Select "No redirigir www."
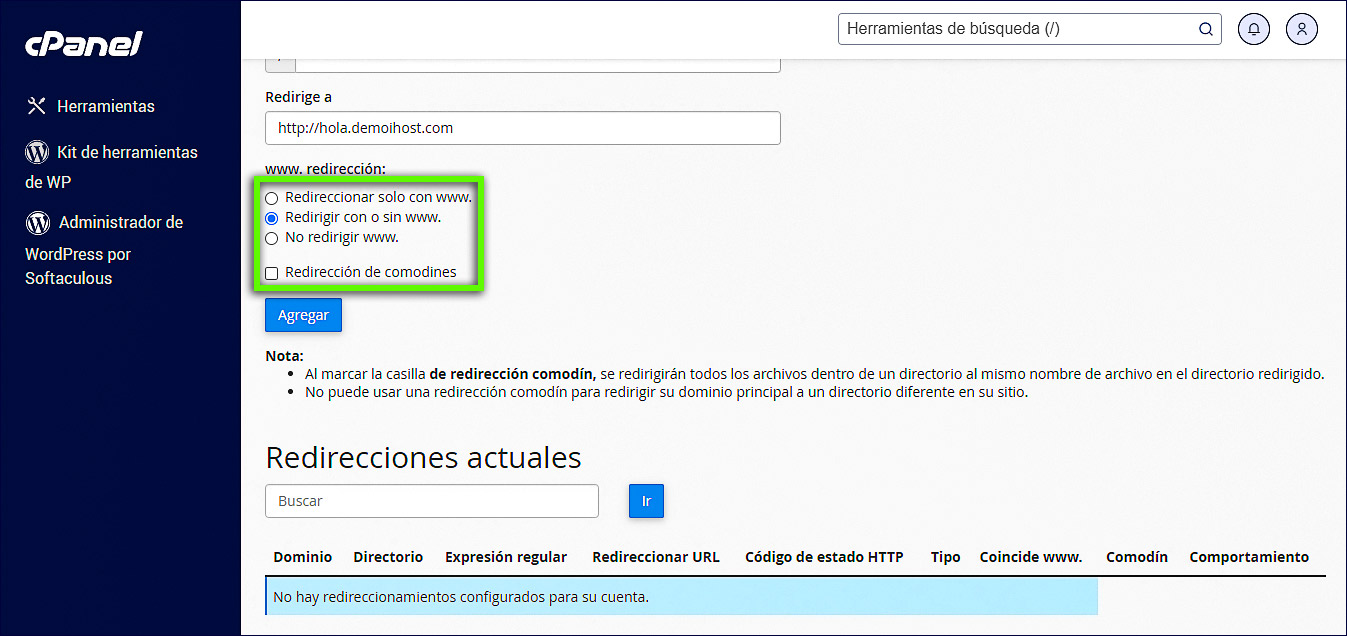This screenshot has width=1347, height=636. (x=271, y=238)
